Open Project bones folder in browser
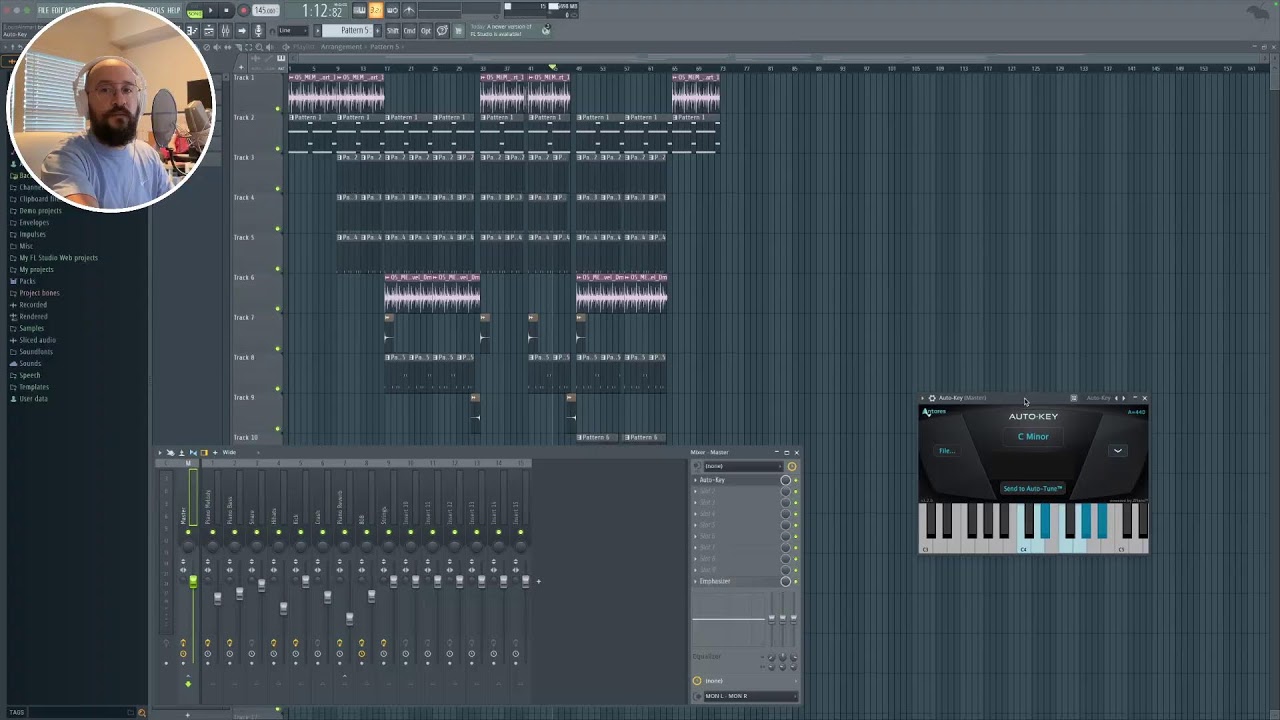This screenshot has width=1280, height=720. [39, 293]
